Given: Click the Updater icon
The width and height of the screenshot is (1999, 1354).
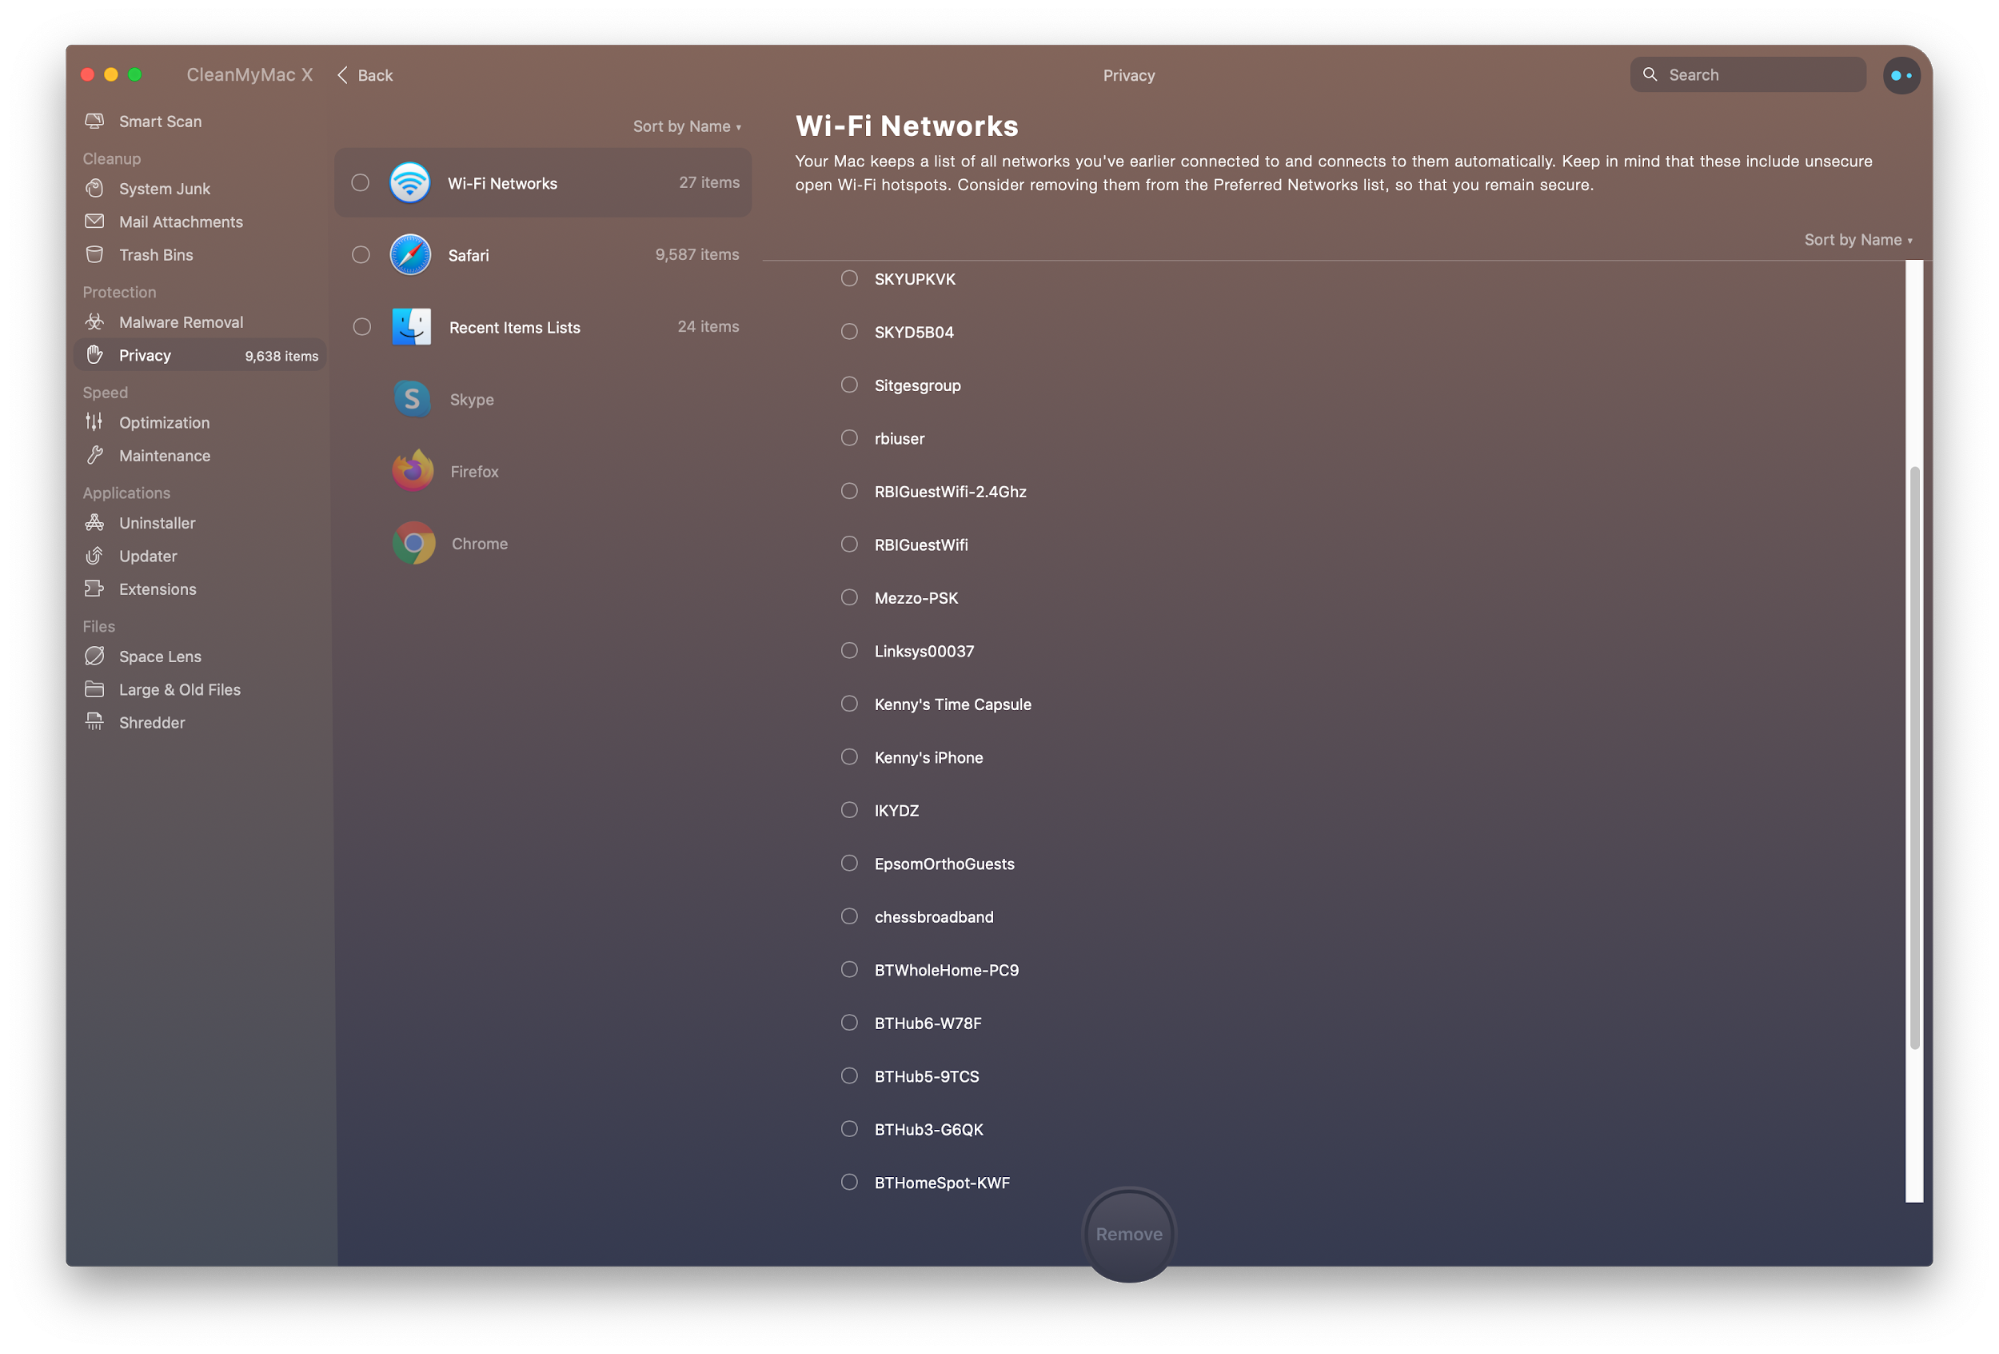Looking at the screenshot, I should point(95,555).
